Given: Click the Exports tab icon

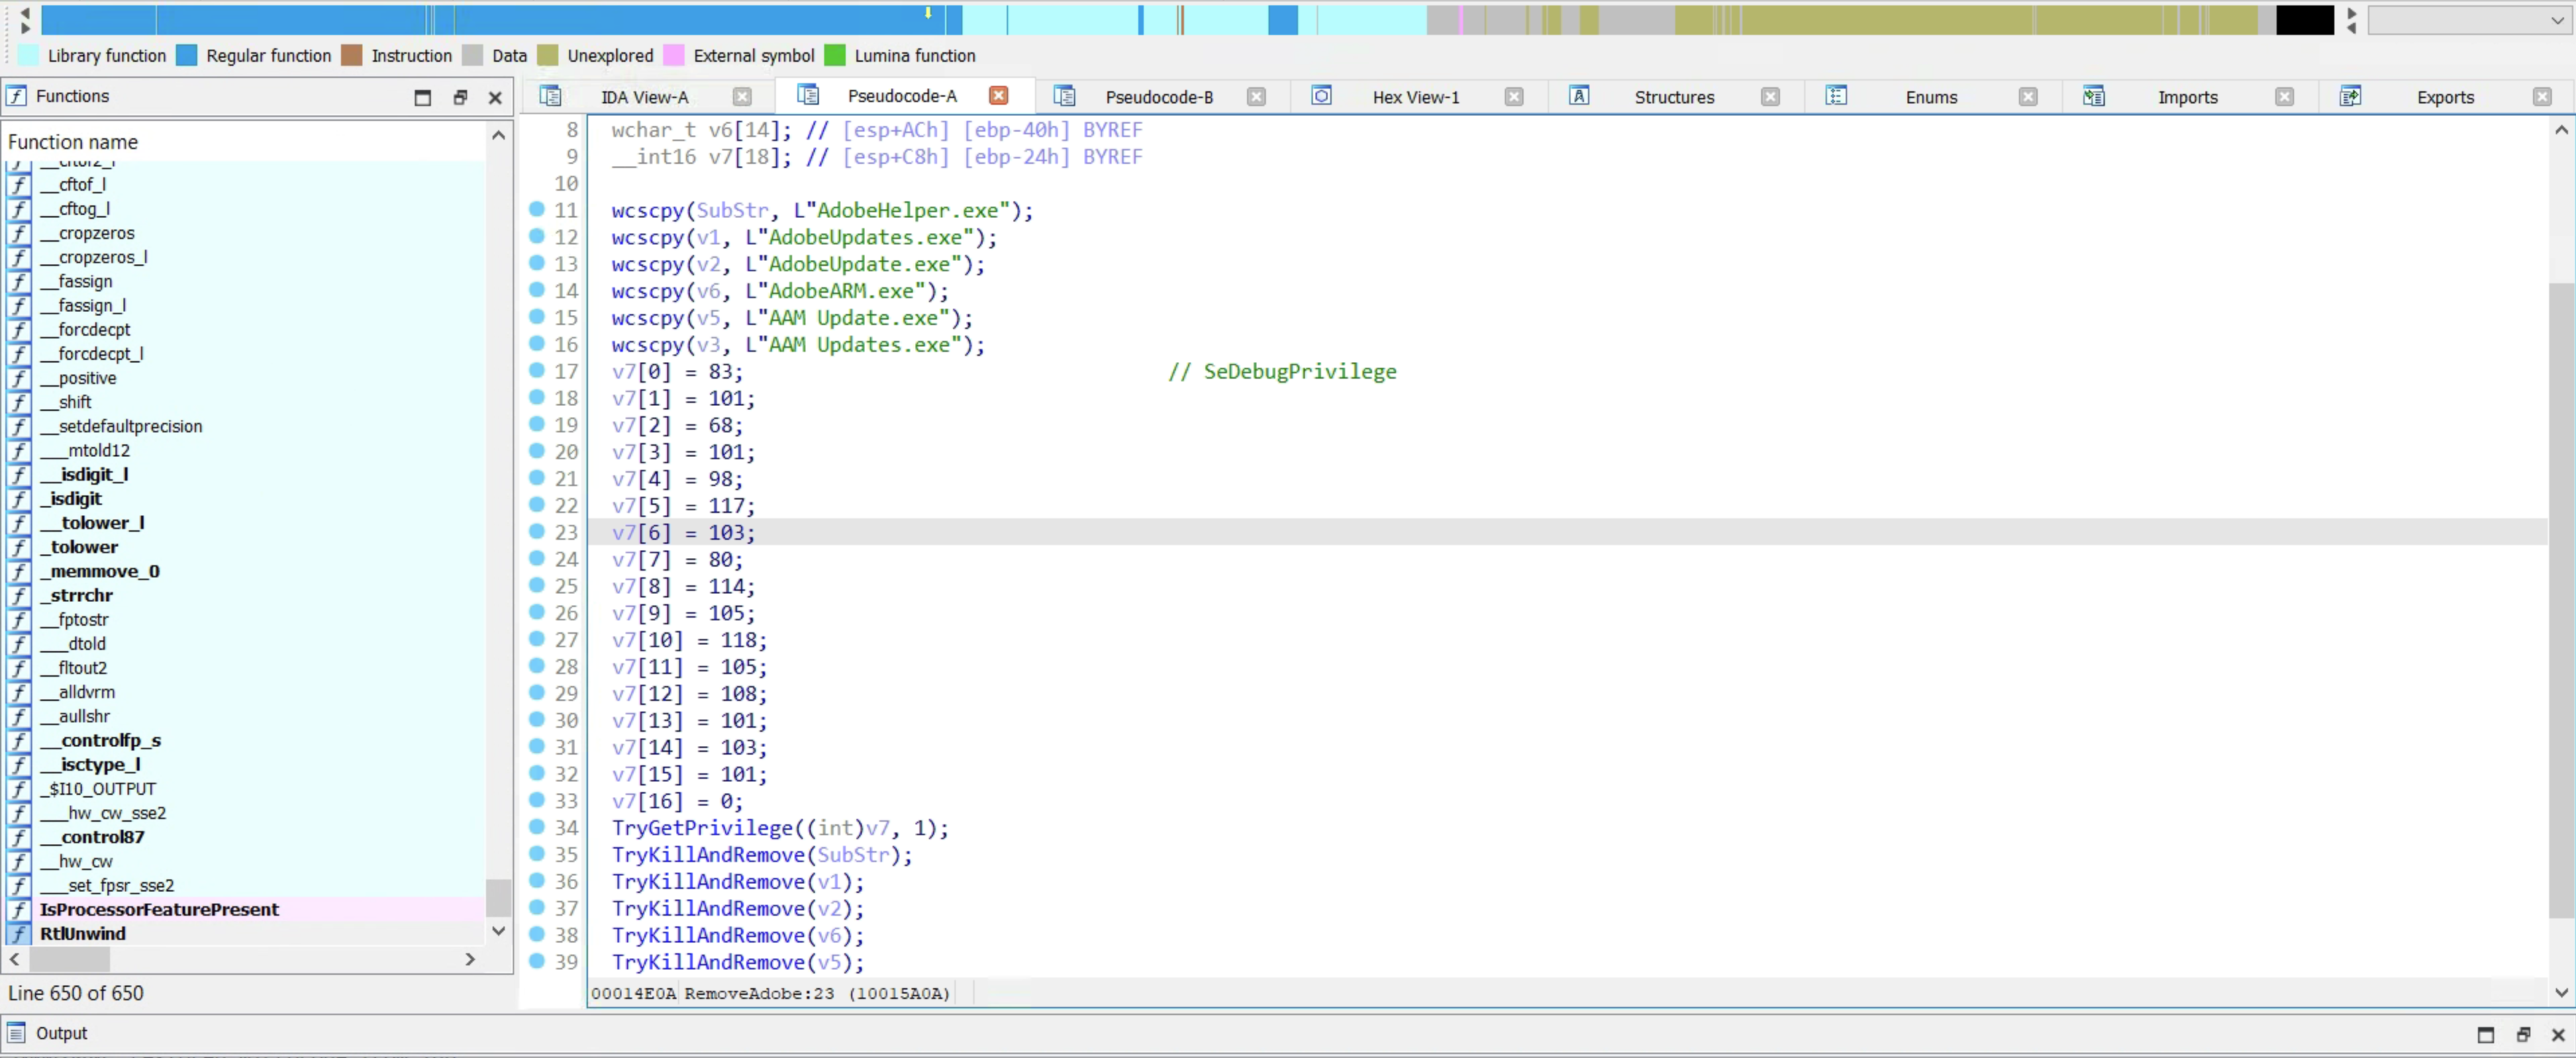Looking at the screenshot, I should 2350,96.
